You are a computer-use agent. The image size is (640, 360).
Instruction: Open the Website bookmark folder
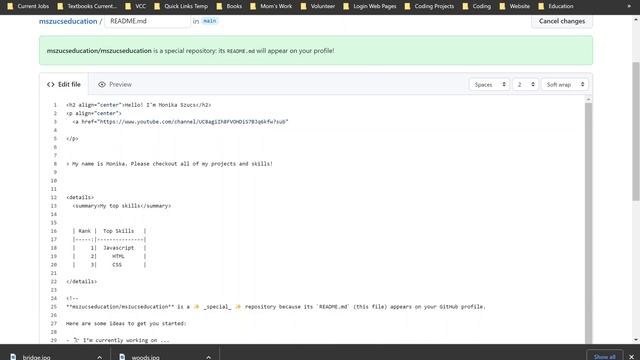515,6
